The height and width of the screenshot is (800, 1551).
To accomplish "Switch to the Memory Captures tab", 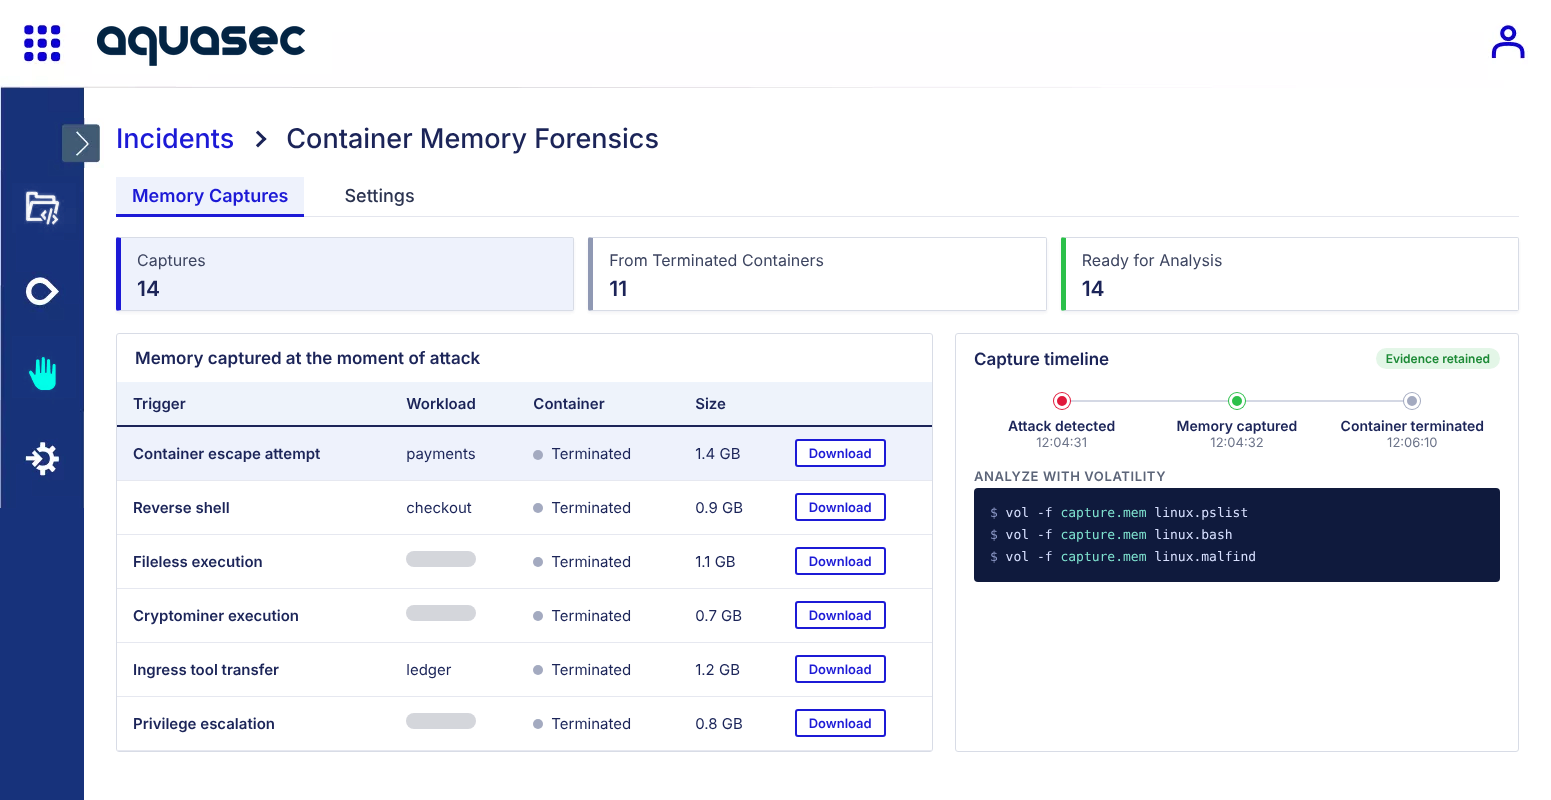I will click(210, 196).
